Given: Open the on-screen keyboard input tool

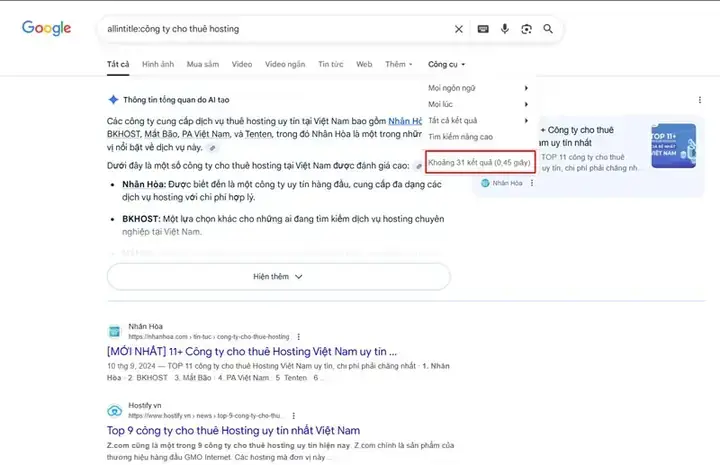Looking at the screenshot, I should click(483, 29).
